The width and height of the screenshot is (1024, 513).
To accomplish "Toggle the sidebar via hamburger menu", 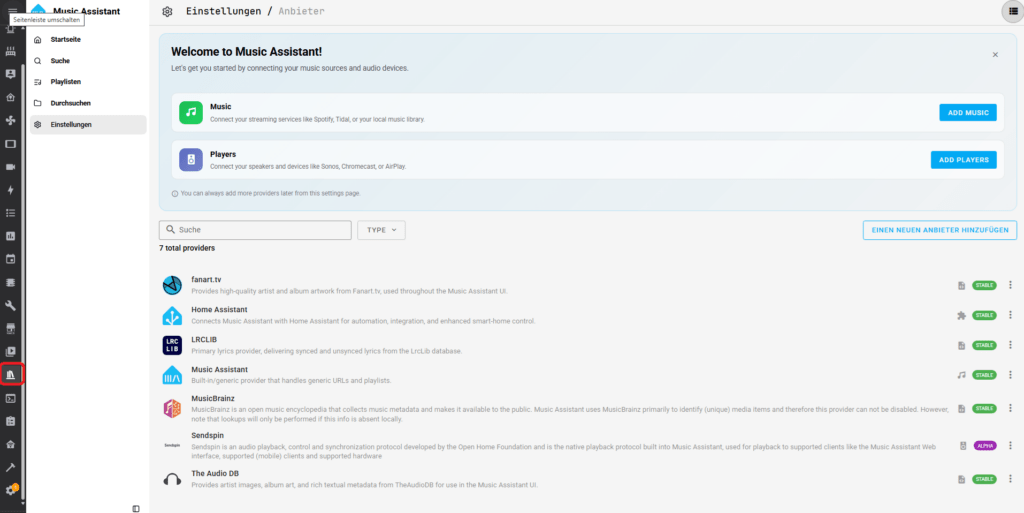I will (x=12, y=10).
